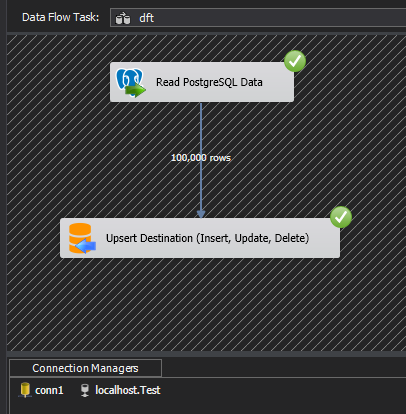The width and height of the screenshot is (406, 414).
Task: Click the dft text in the combo box
Action: coord(146,18)
